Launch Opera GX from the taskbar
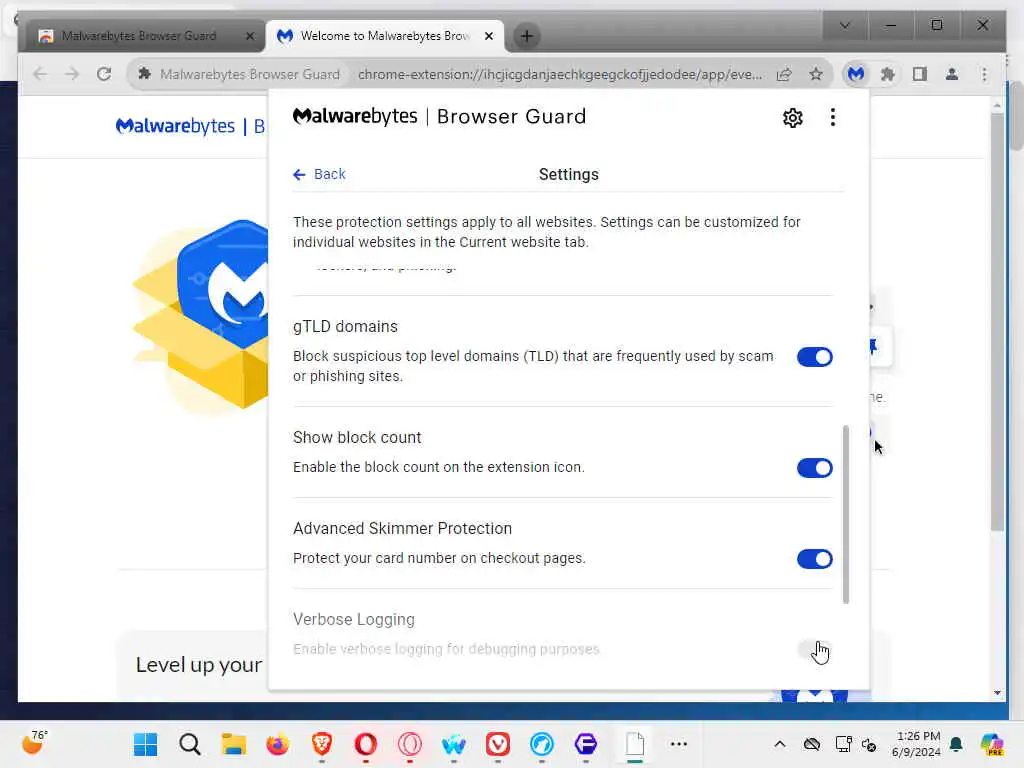The width and height of the screenshot is (1024, 768). (x=409, y=744)
